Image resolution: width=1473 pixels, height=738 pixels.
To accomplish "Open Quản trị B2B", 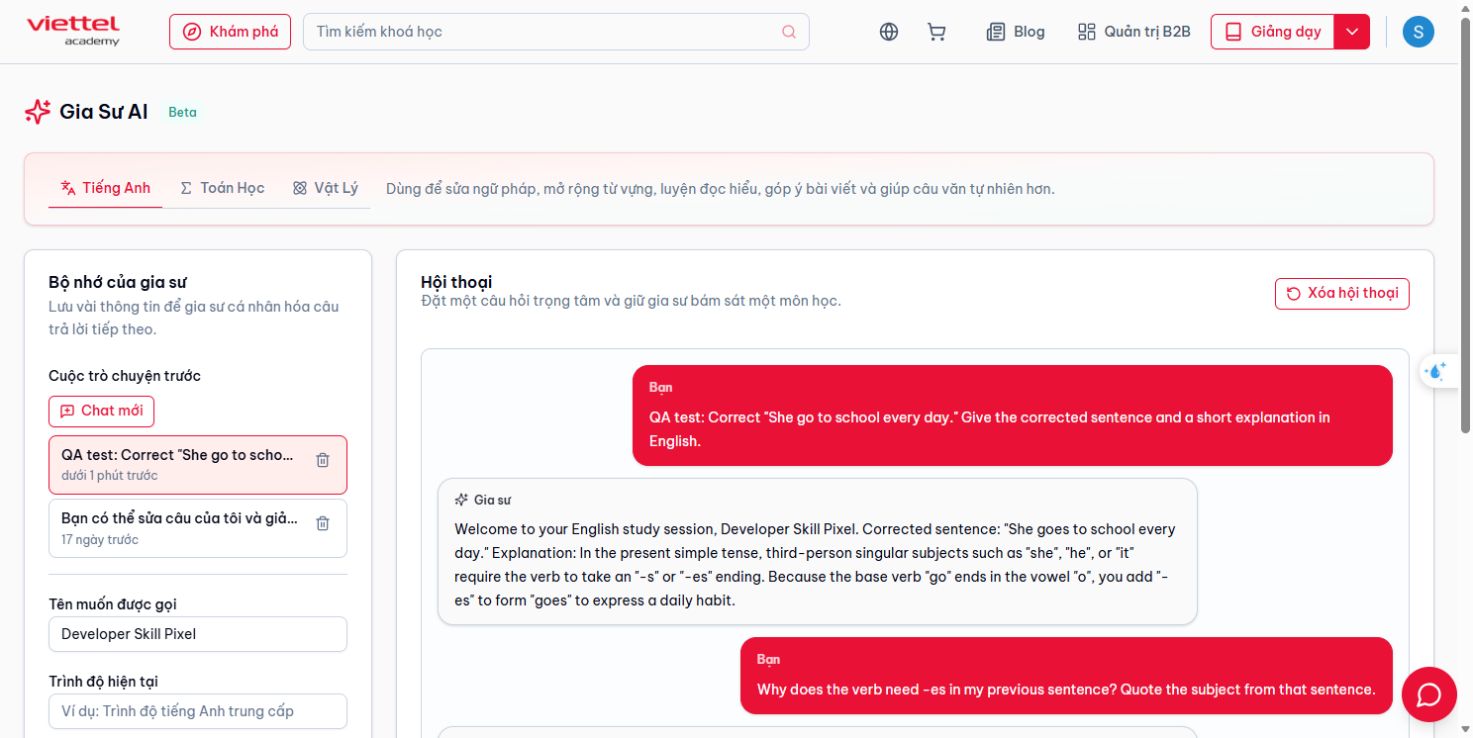I will (x=1134, y=32).
